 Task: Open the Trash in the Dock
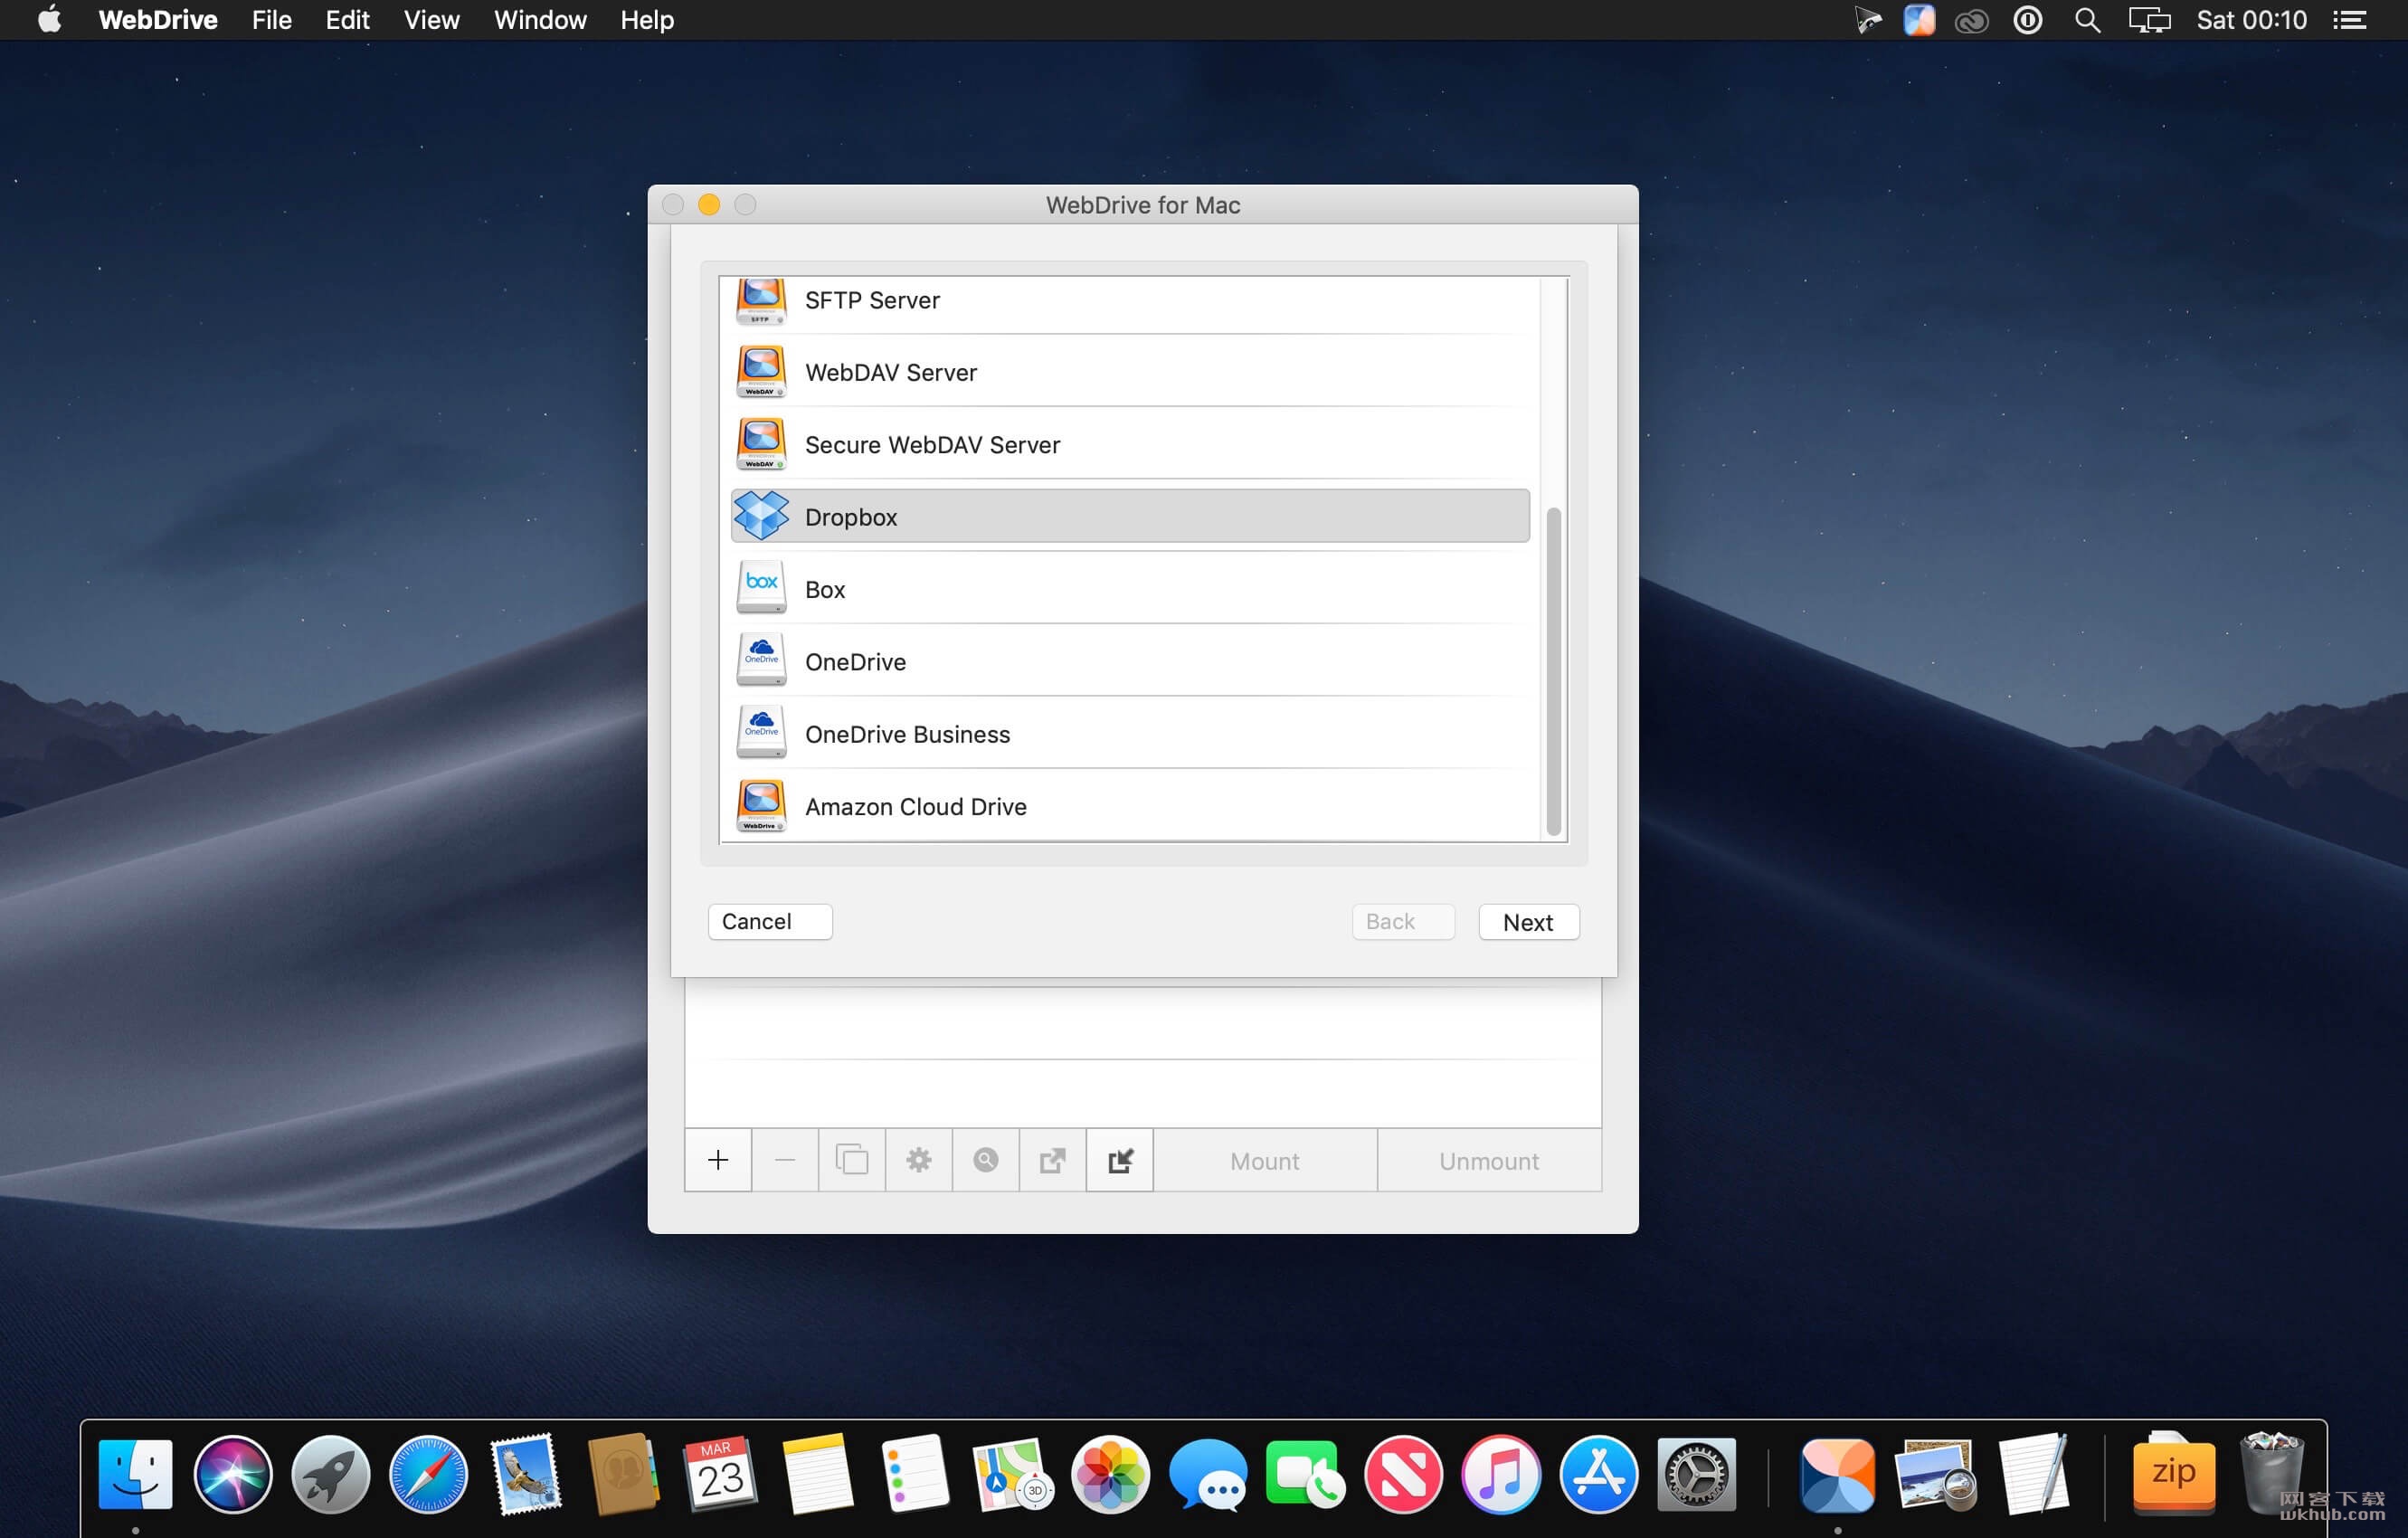coord(2272,1474)
